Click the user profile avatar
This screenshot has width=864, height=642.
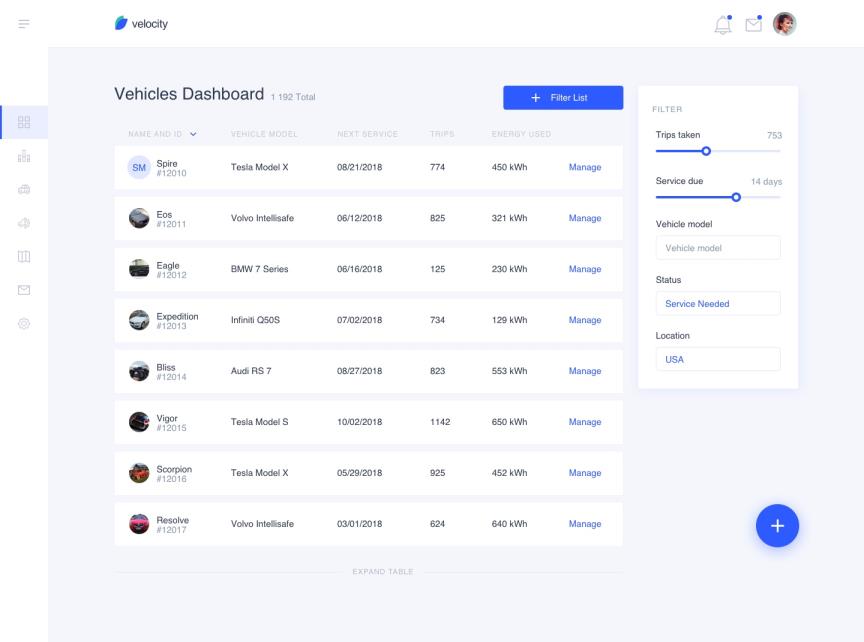click(x=785, y=24)
